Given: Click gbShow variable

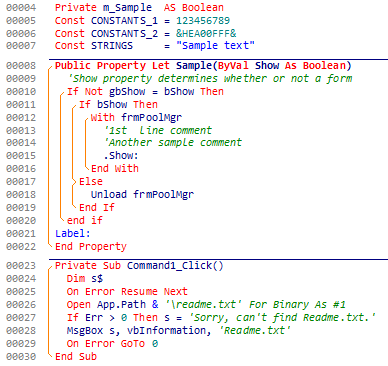Looking at the screenshot, I should click(x=127, y=92).
